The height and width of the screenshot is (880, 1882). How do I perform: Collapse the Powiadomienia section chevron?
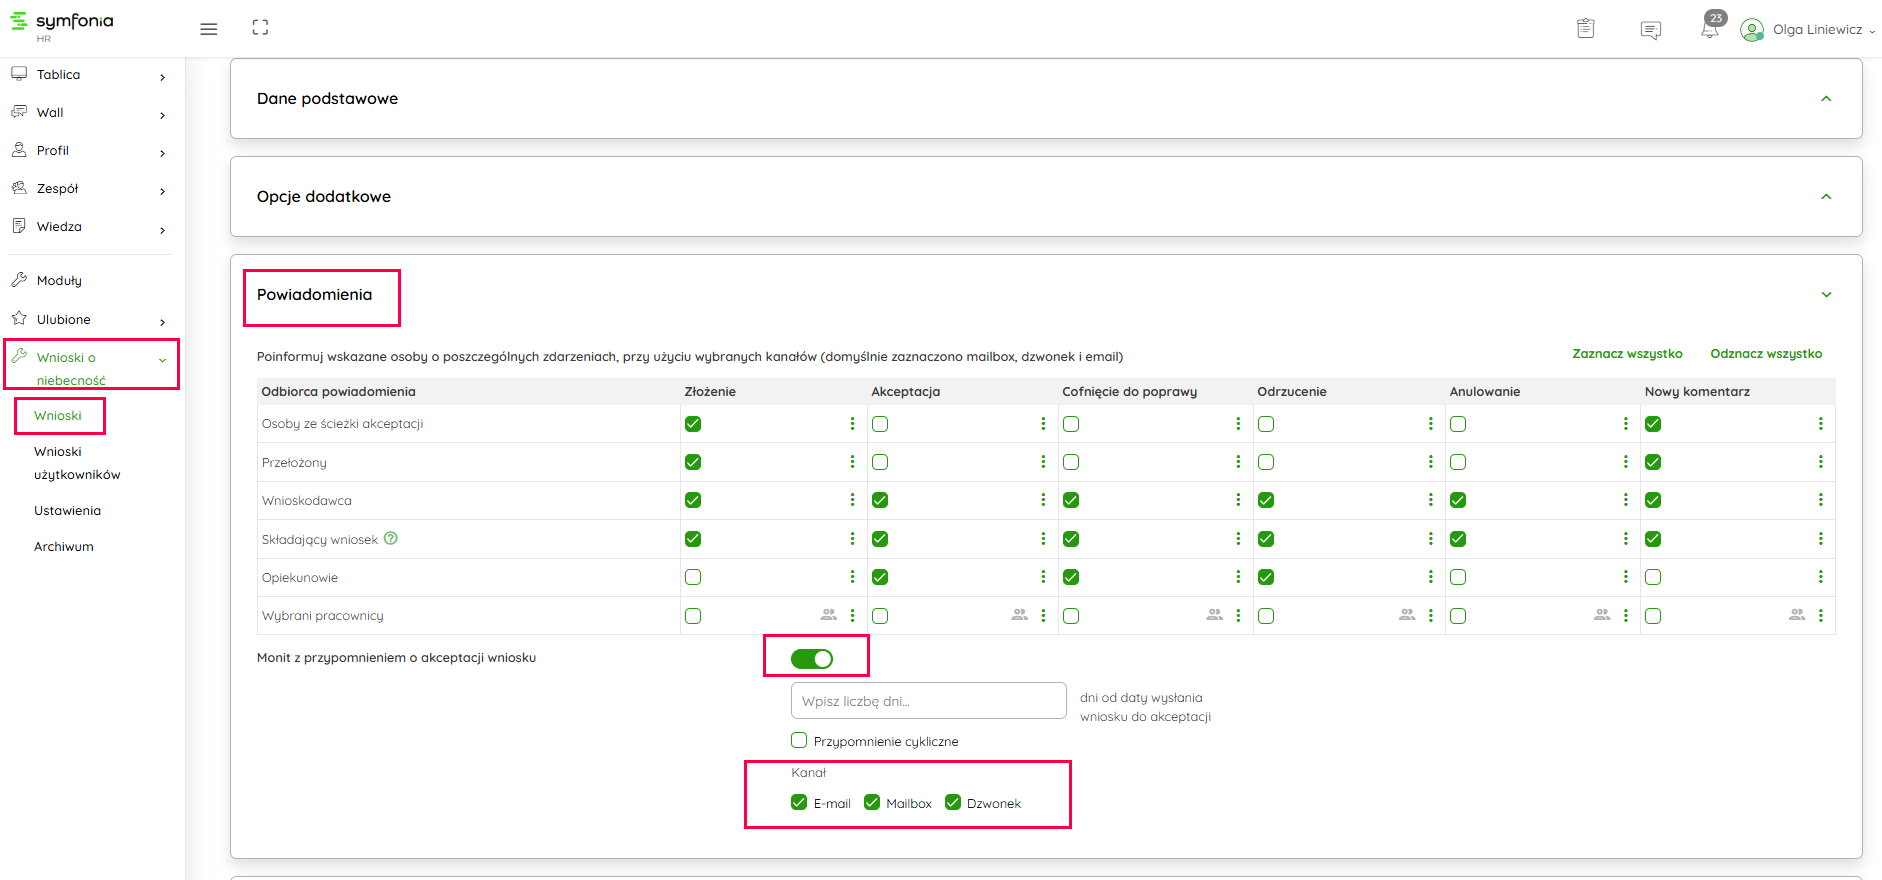tap(1825, 295)
